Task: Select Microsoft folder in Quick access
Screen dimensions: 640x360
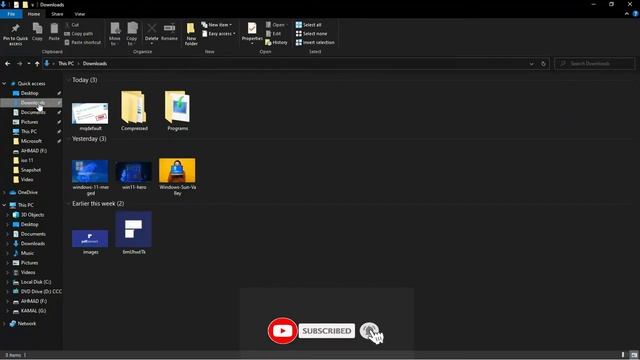Action: click(31, 141)
